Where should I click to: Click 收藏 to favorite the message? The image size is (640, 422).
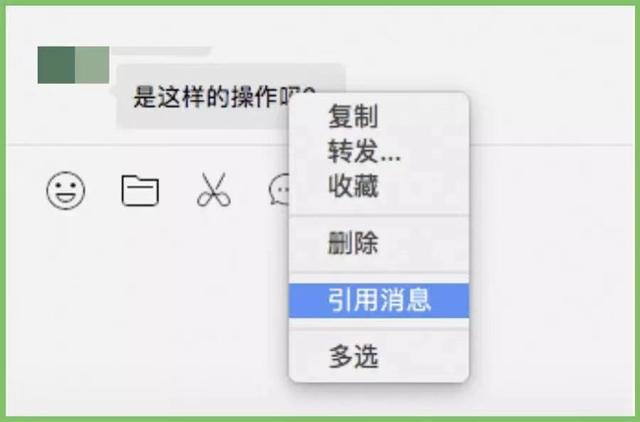pyautogui.click(x=353, y=186)
